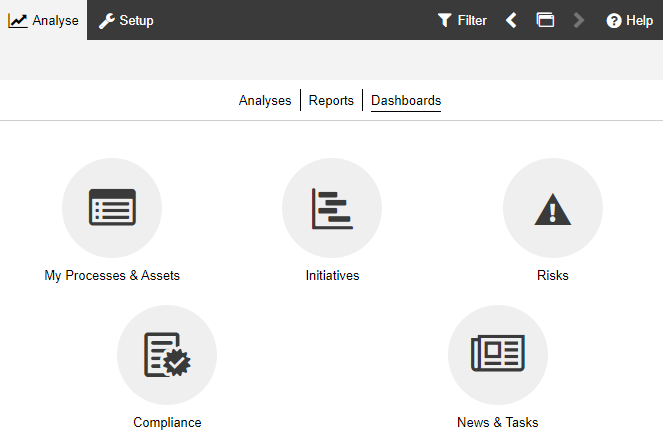
Task: Click the window layout icon in top bar
Action: click(545, 20)
